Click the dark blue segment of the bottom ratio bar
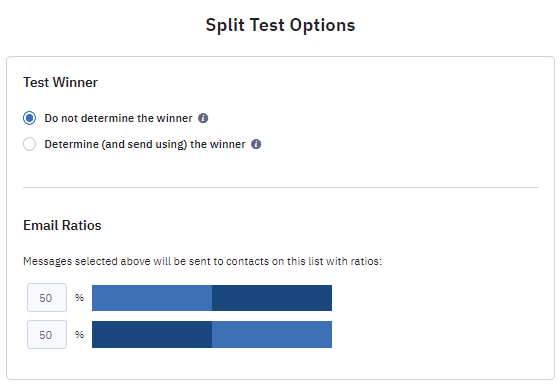Screen dimensions: 560x385 (x=152, y=334)
